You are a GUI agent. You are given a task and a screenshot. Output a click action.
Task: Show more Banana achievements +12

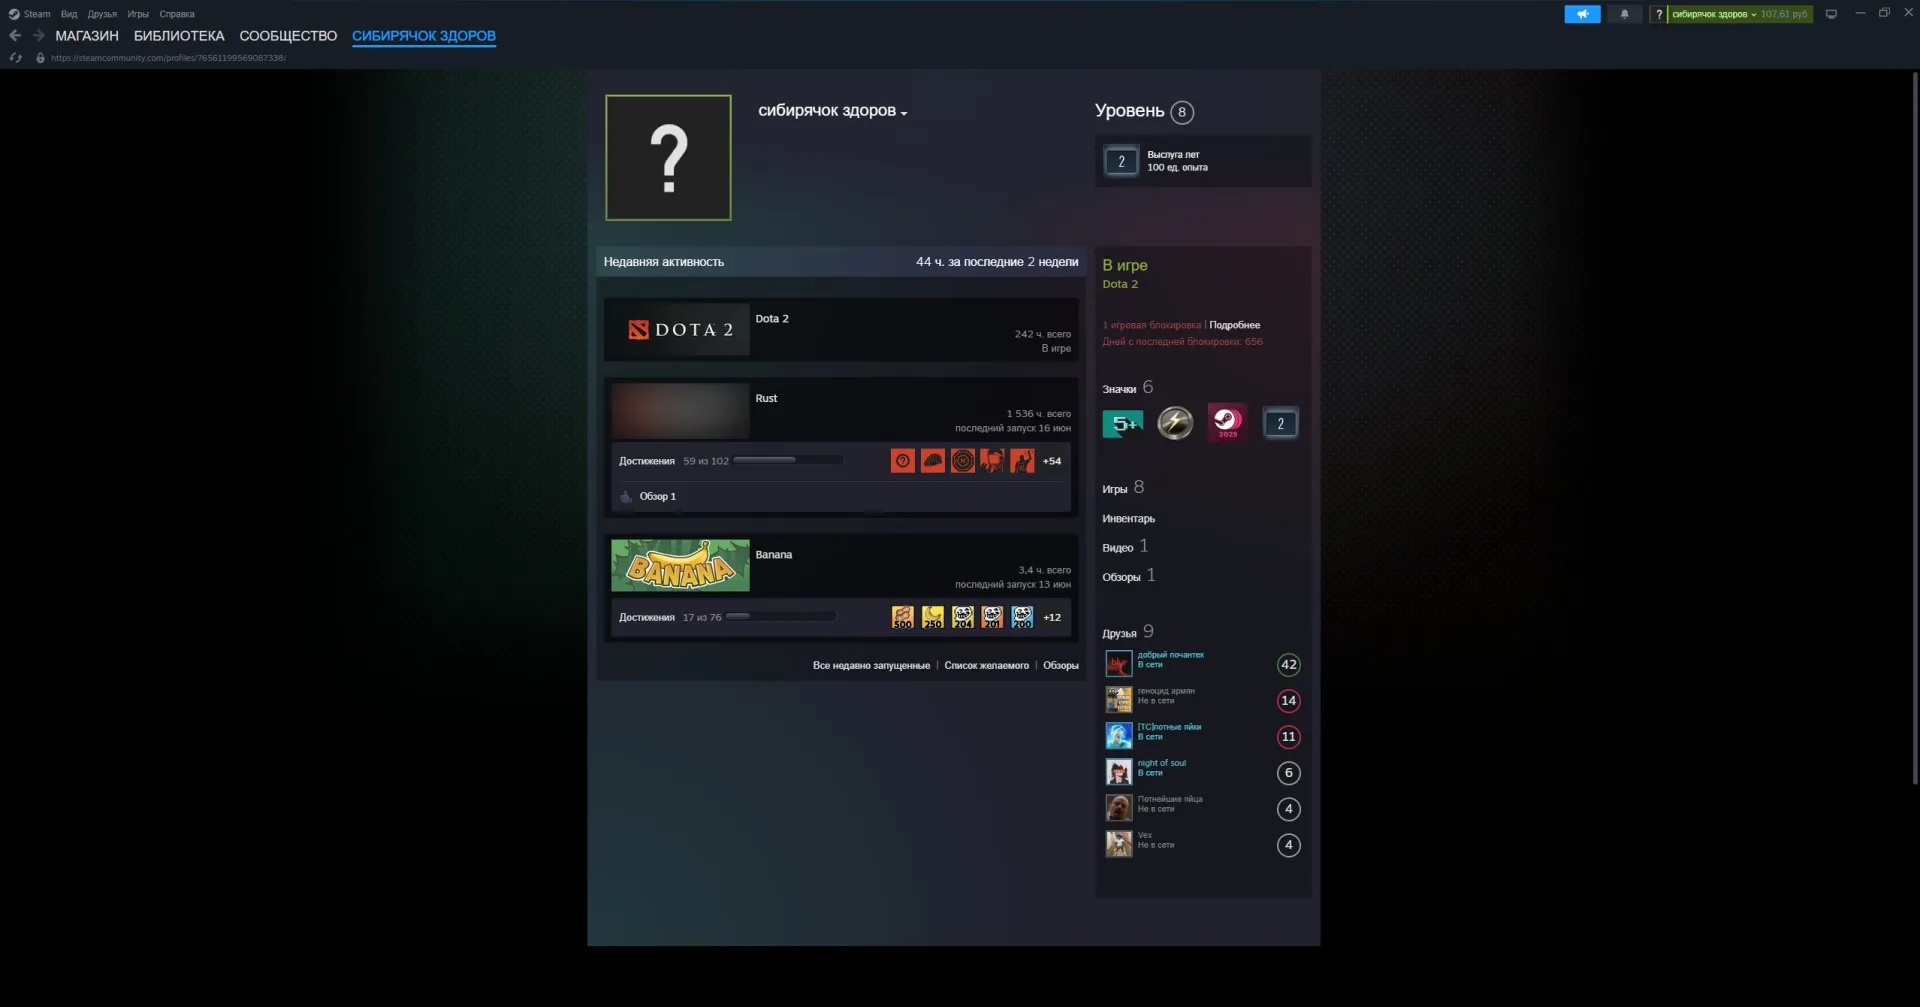pyautogui.click(x=1052, y=617)
